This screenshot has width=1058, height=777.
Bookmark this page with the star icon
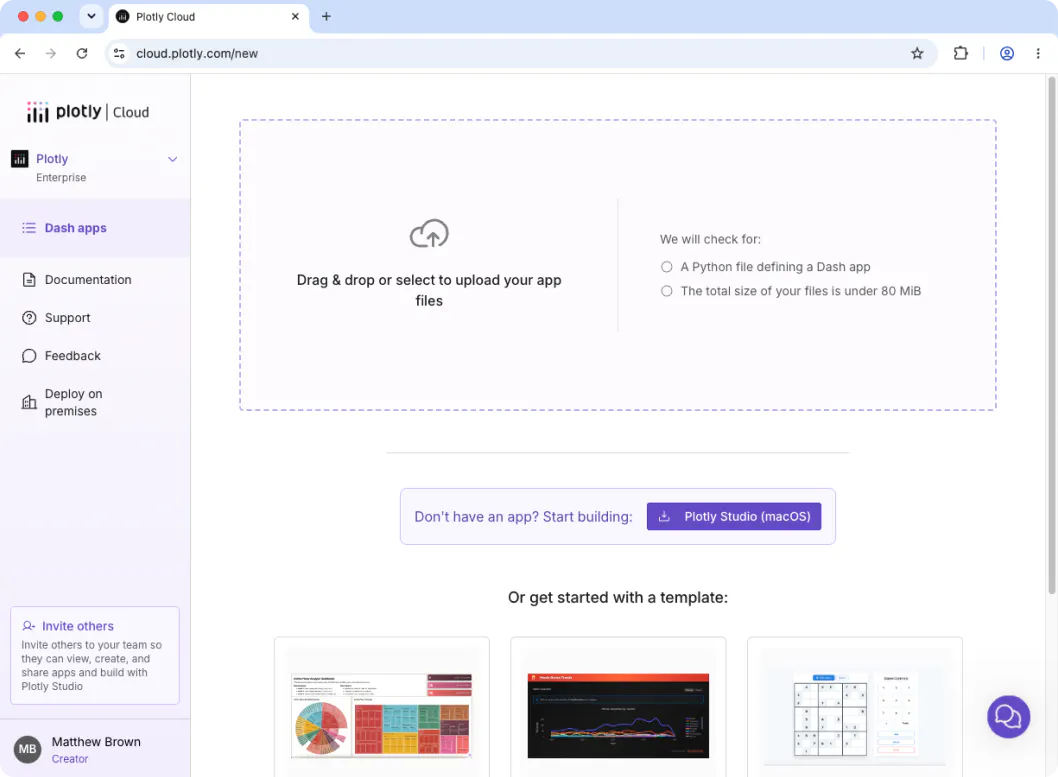coord(917,53)
